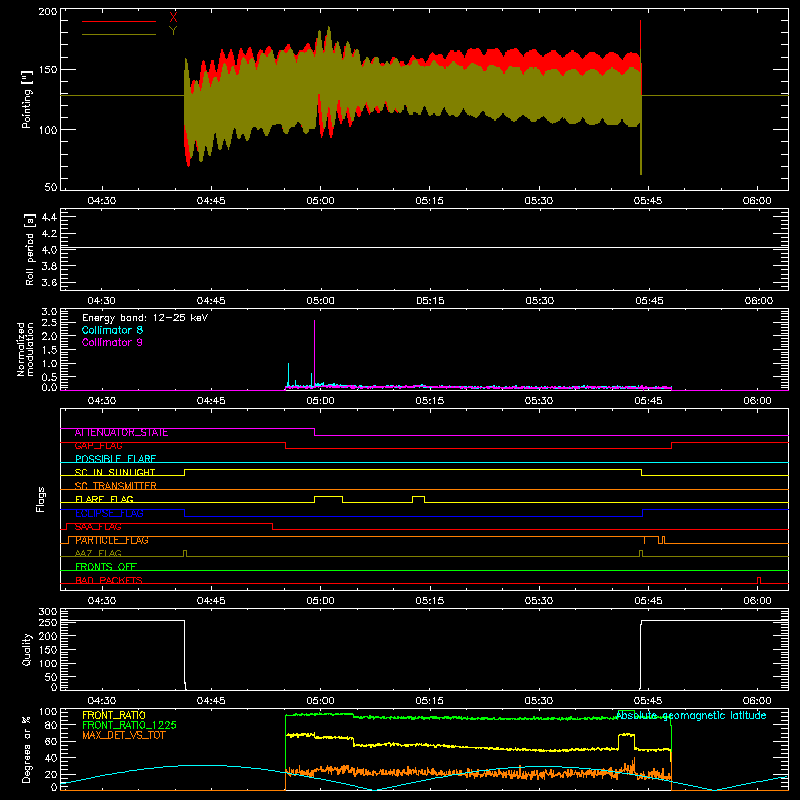
Task: Click the 4.4 tick on Roll period axis
Action: (49, 217)
